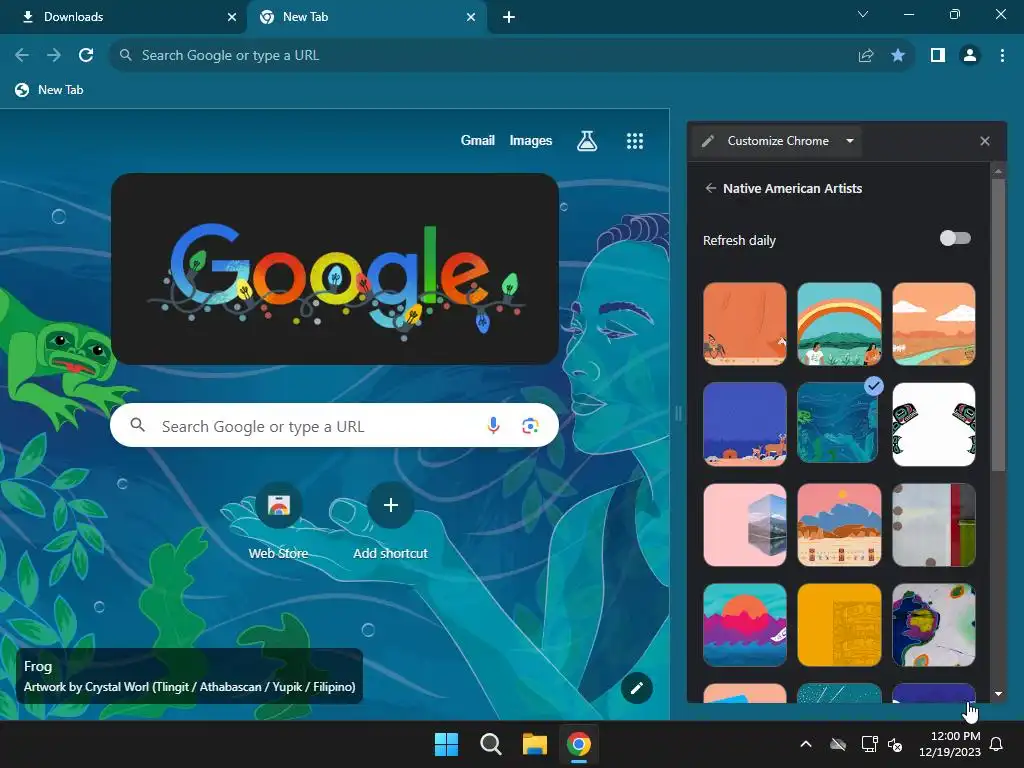Open File Explorer from taskbar
The width and height of the screenshot is (1024, 768).
[x=534, y=744]
